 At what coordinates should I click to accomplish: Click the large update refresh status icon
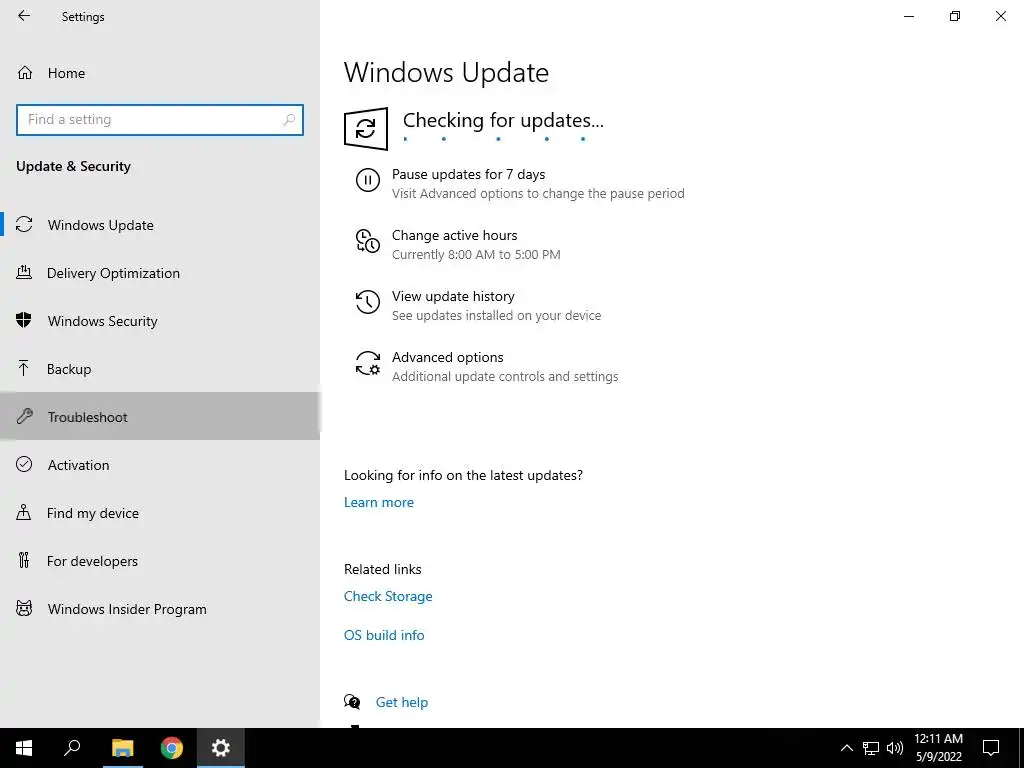366,129
